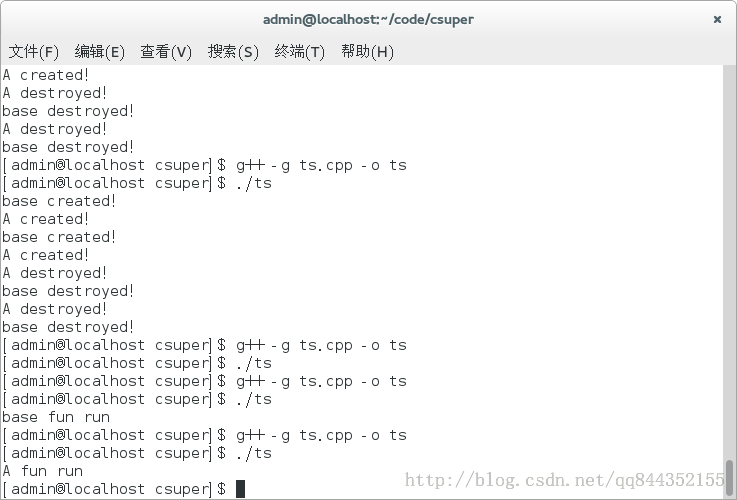Click the ./ts command directly above "base fun run"

(254, 399)
